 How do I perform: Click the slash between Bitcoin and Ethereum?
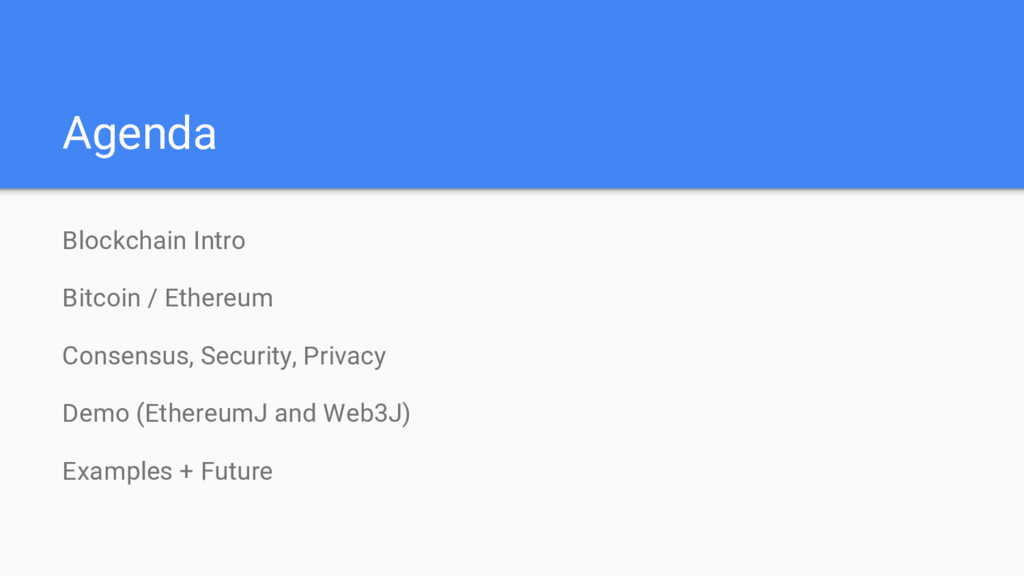152,298
